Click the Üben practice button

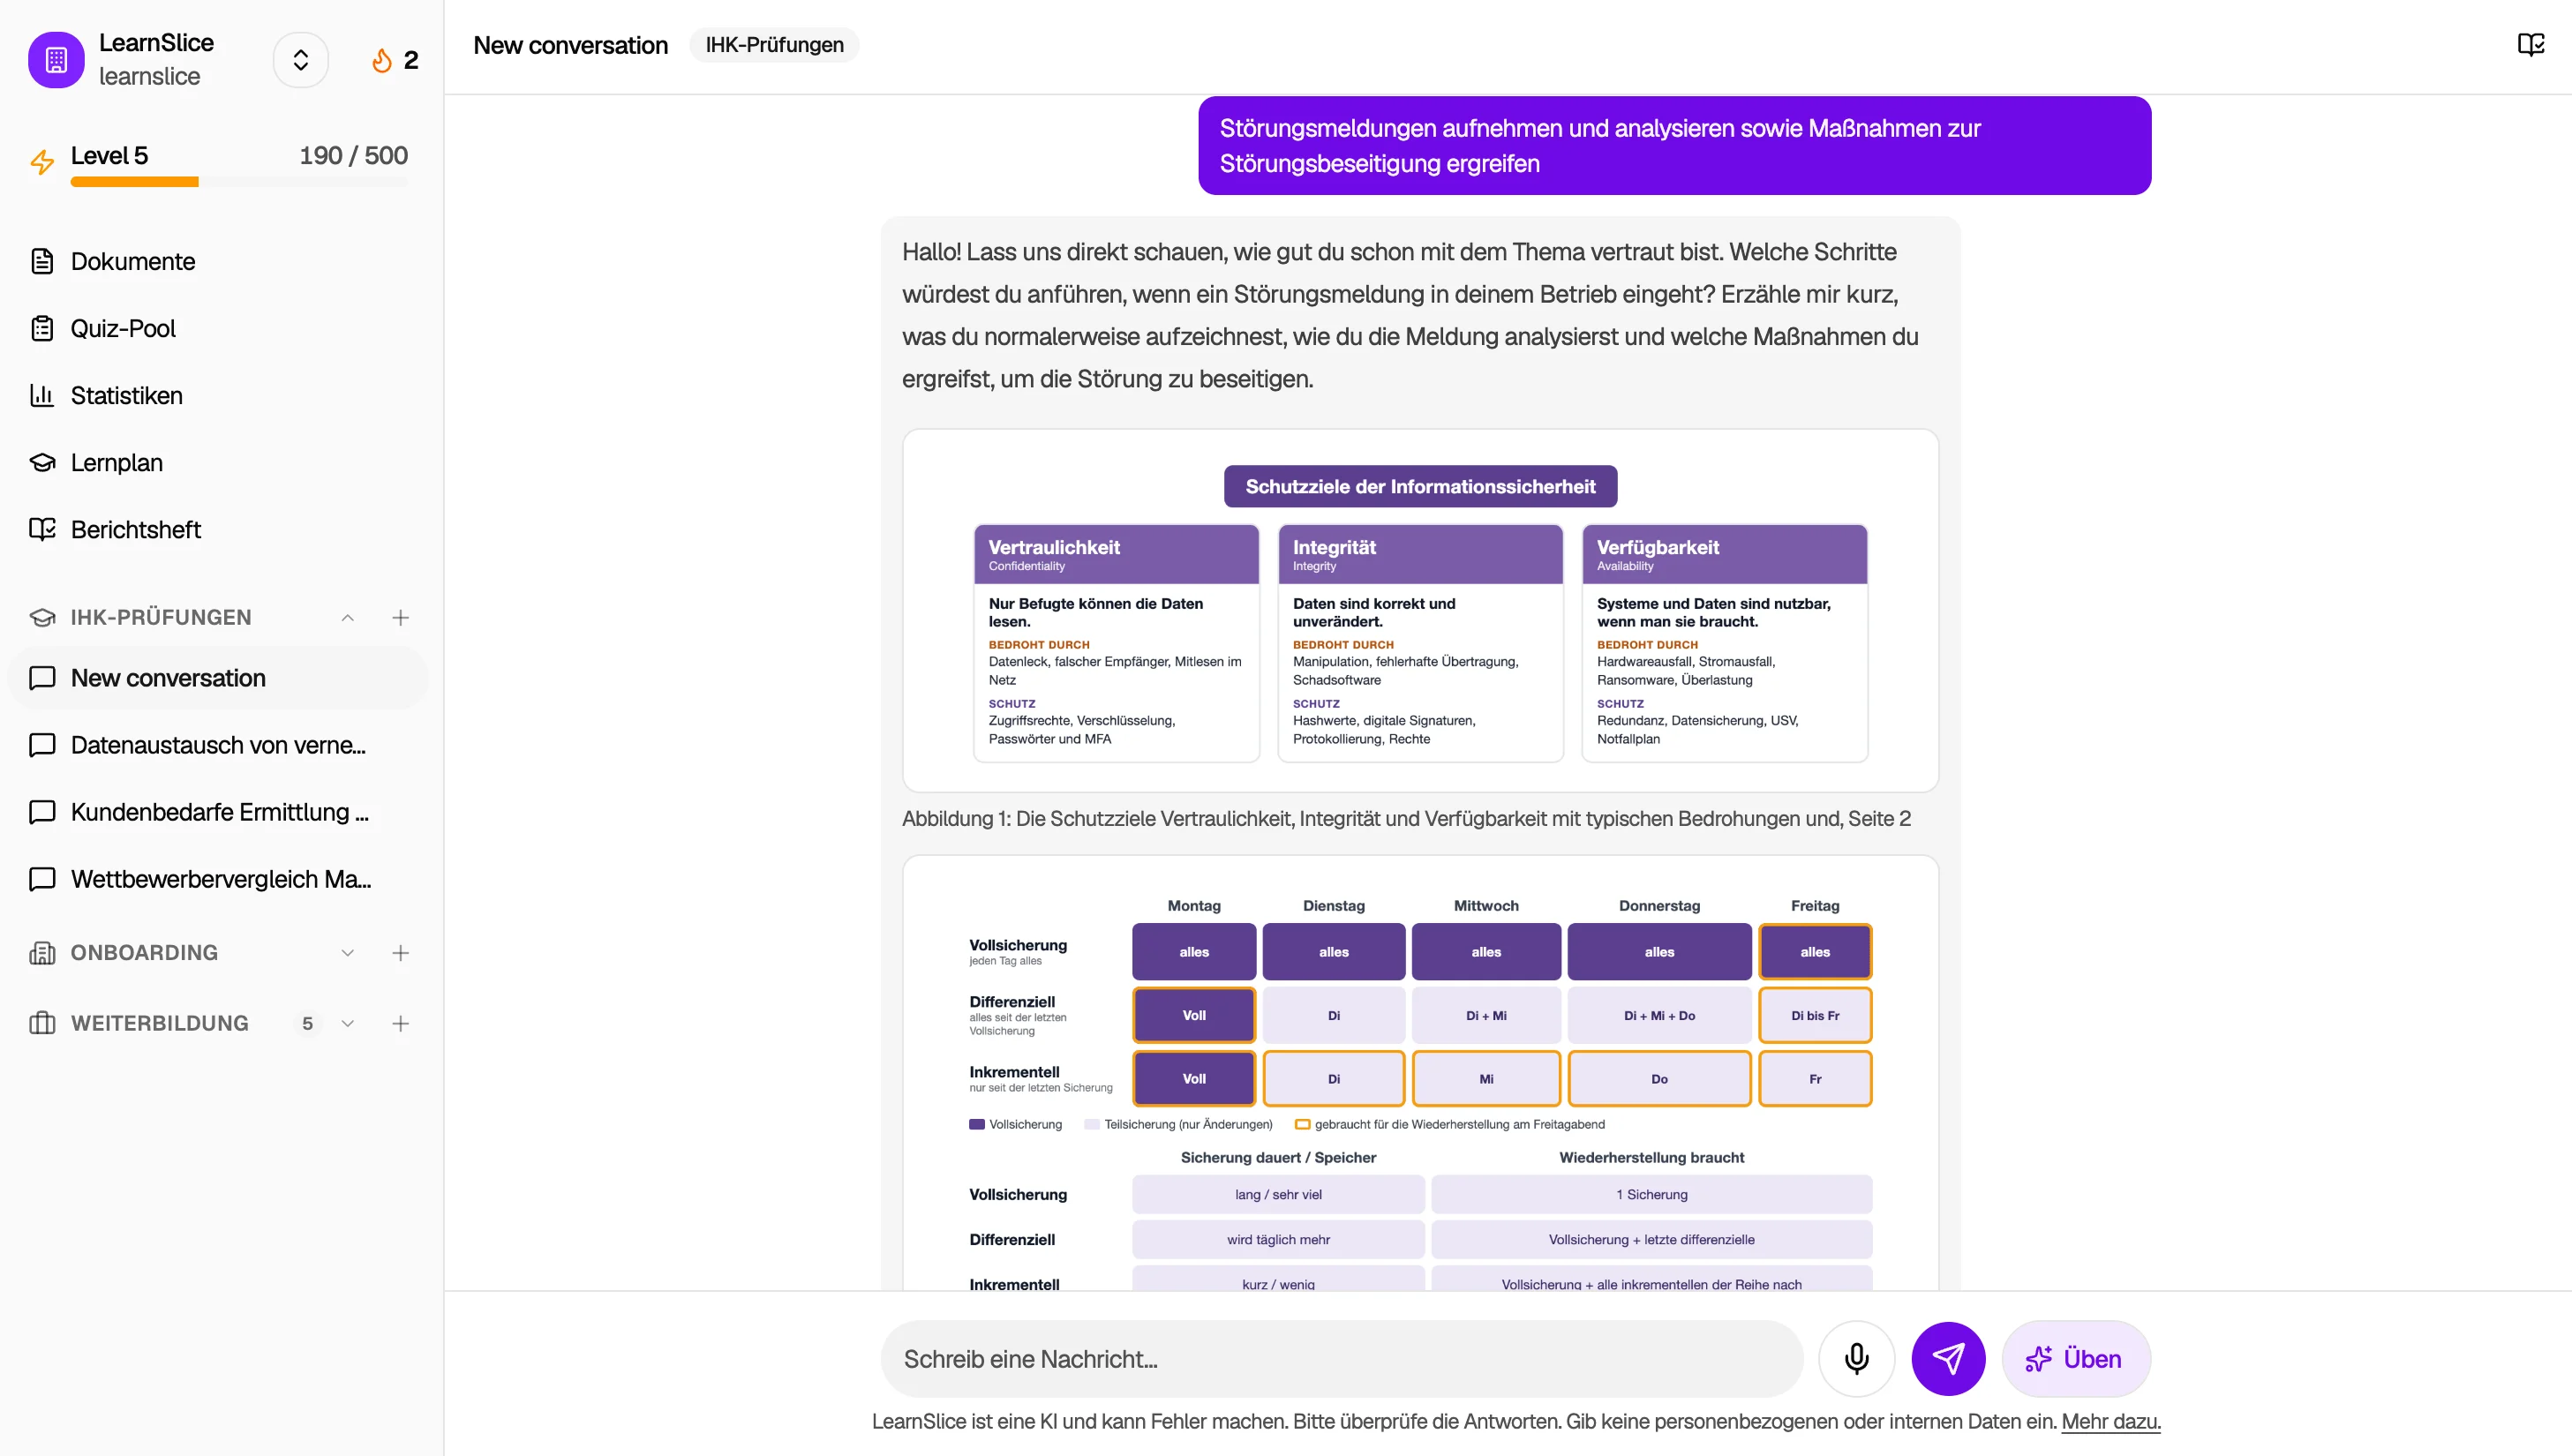[2075, 1358]
